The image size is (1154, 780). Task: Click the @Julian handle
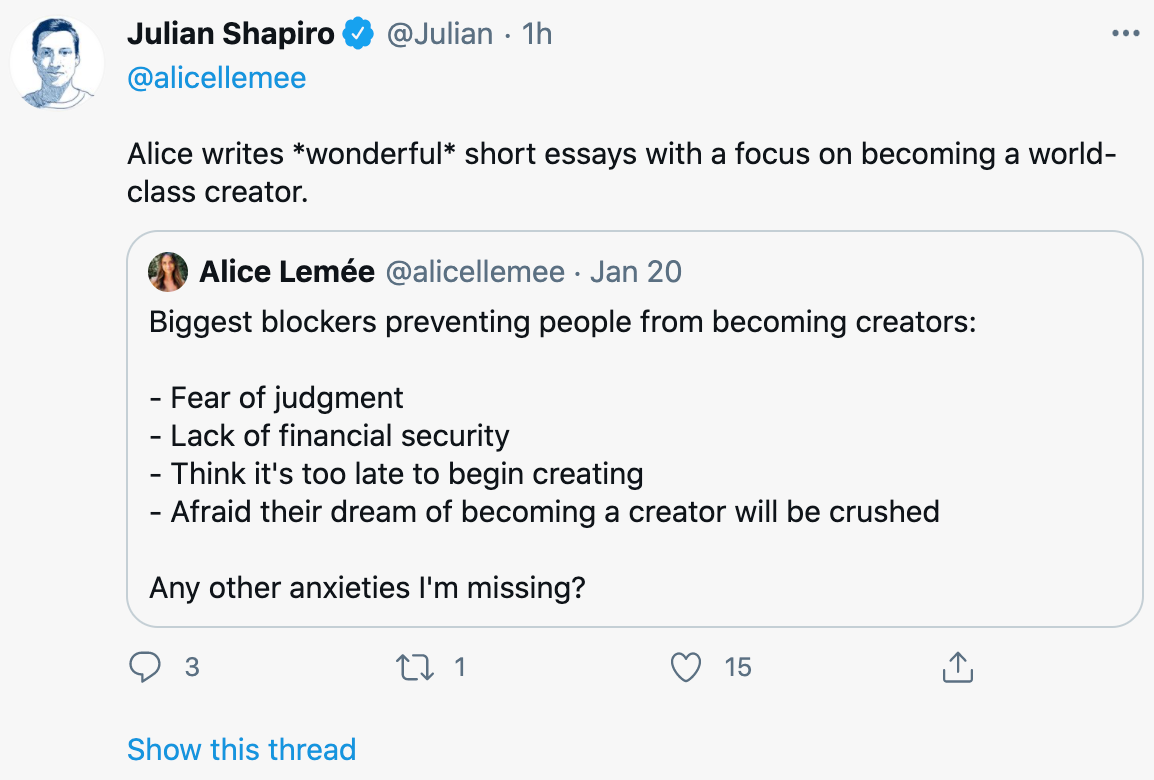tap(440, 34)
